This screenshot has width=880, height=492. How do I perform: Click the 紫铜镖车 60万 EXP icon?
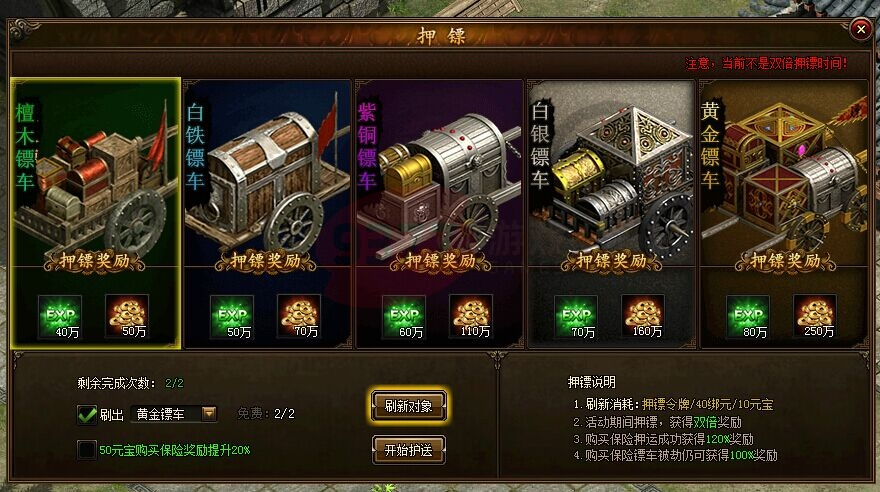[404, 317]
